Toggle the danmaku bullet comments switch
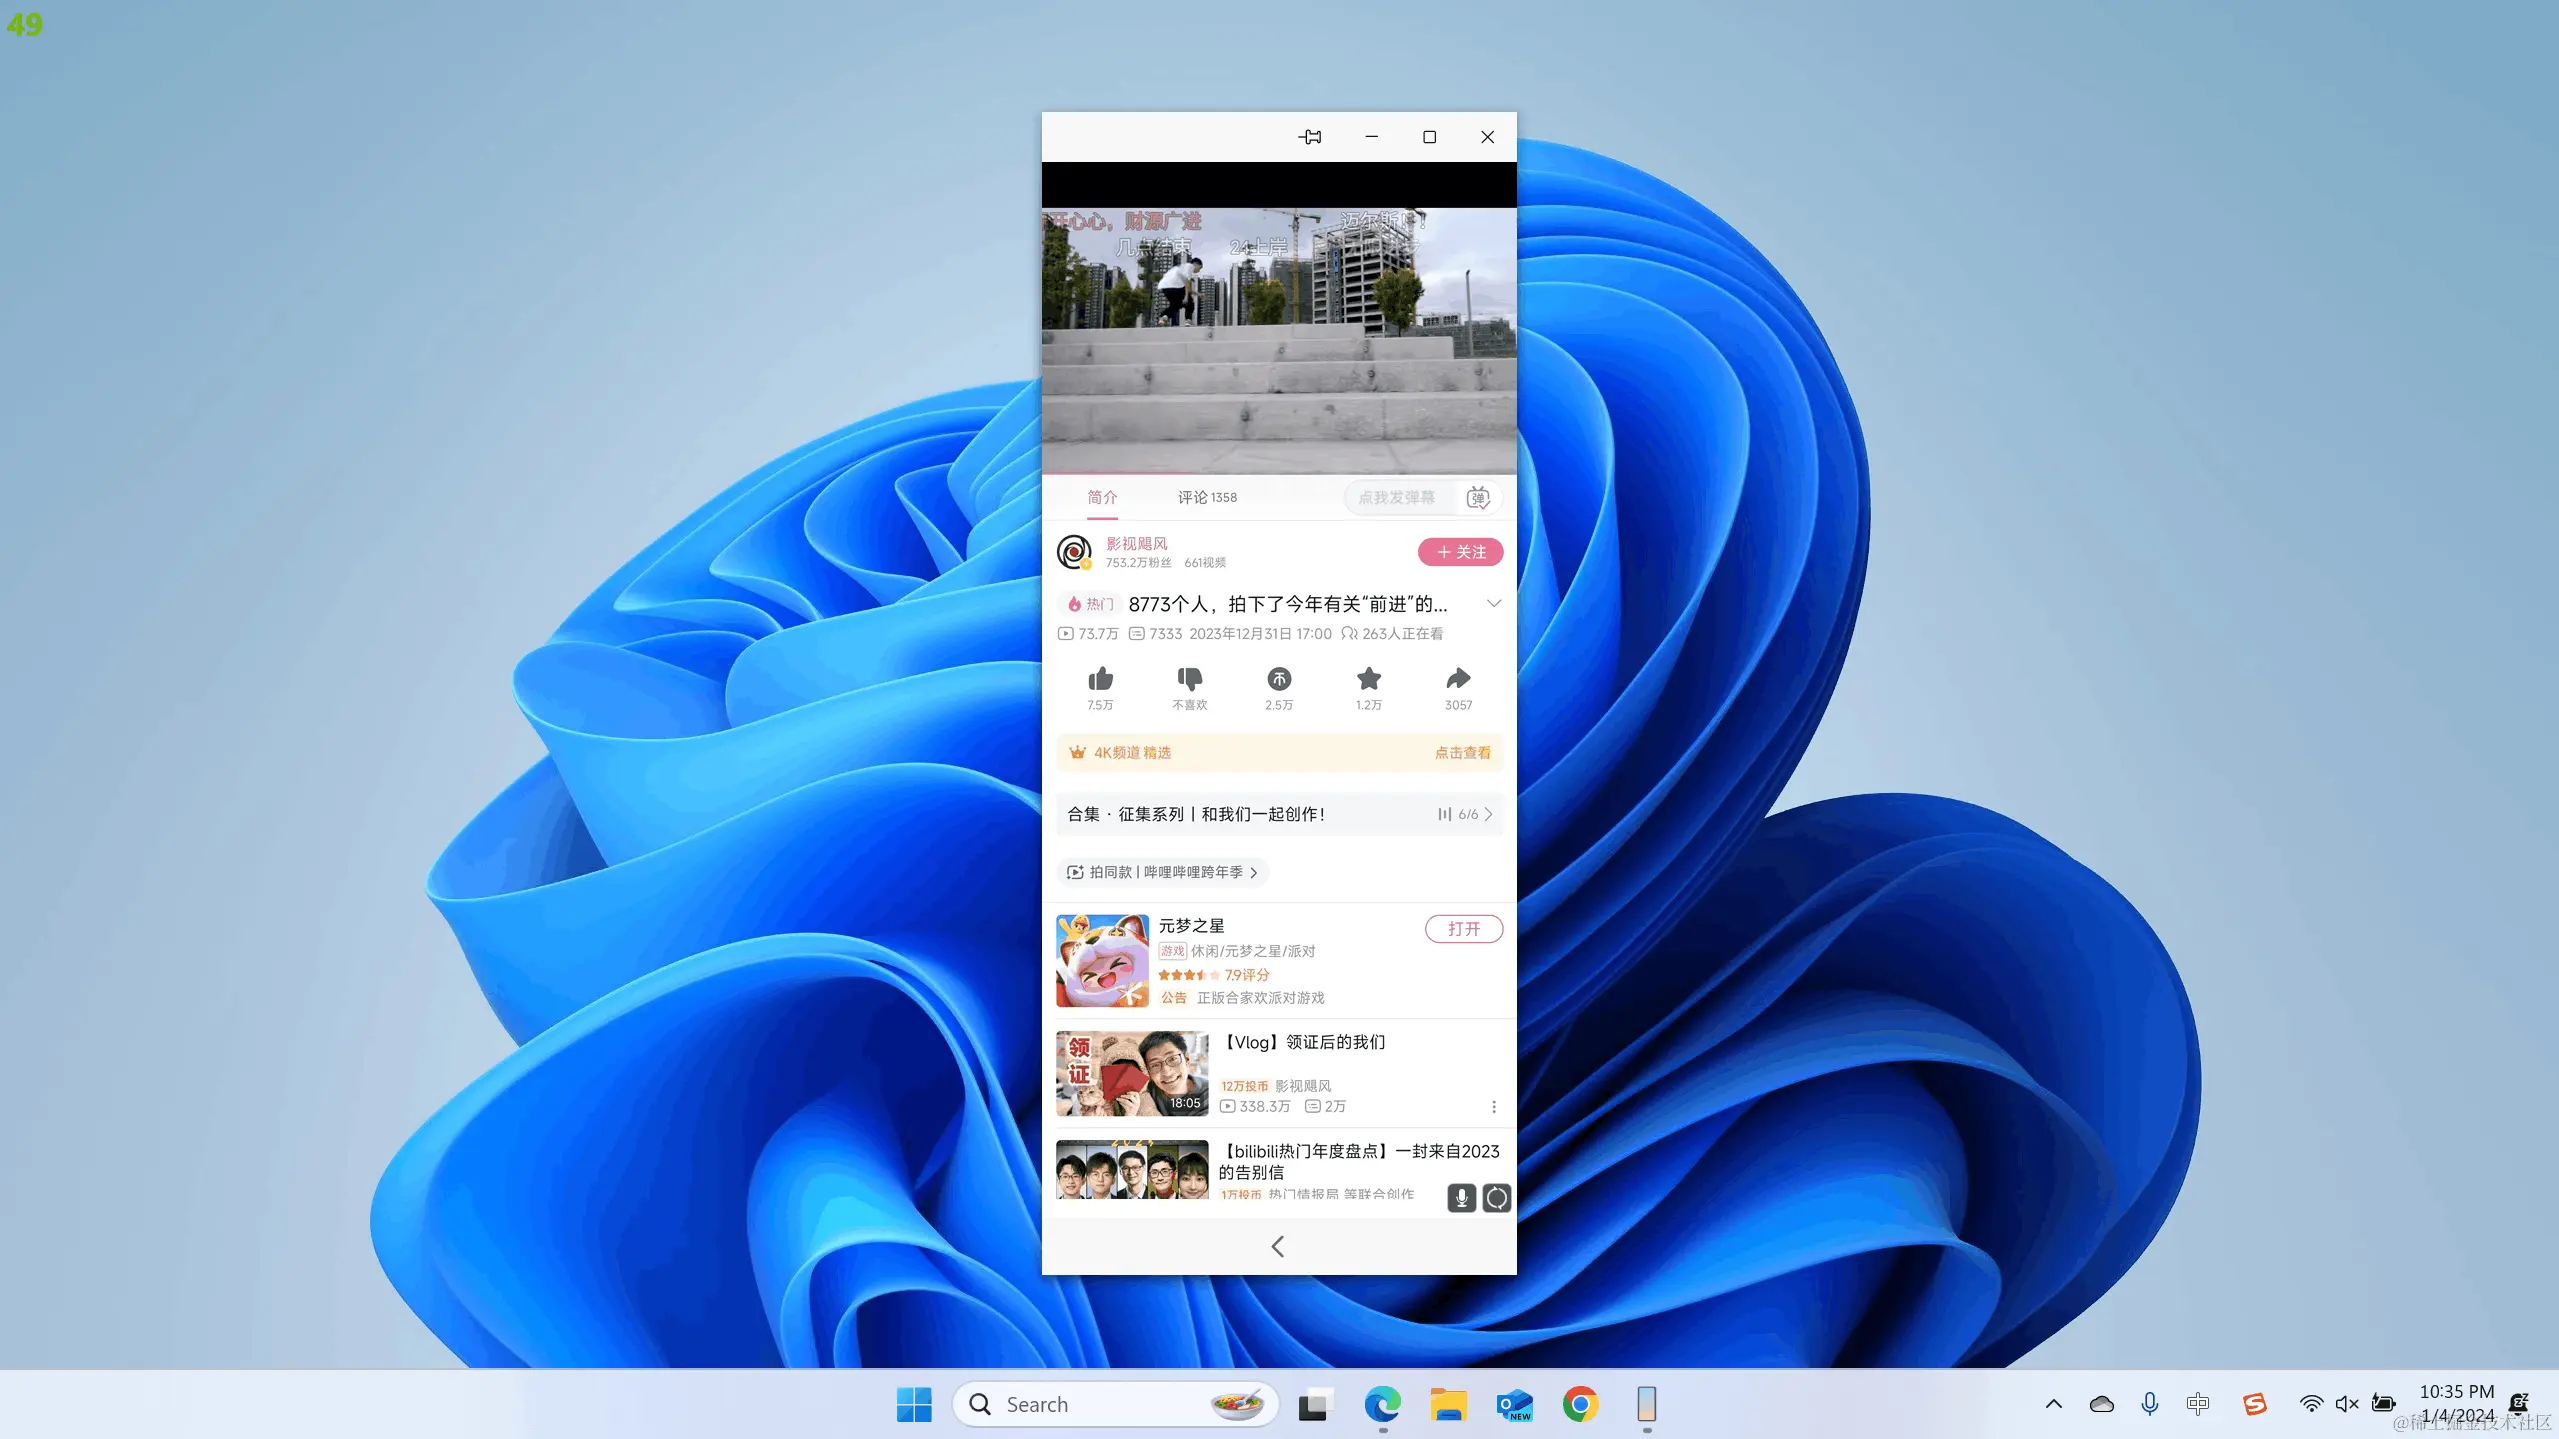Screen dimensions: 2559x1439 [x=1478, y=498]
